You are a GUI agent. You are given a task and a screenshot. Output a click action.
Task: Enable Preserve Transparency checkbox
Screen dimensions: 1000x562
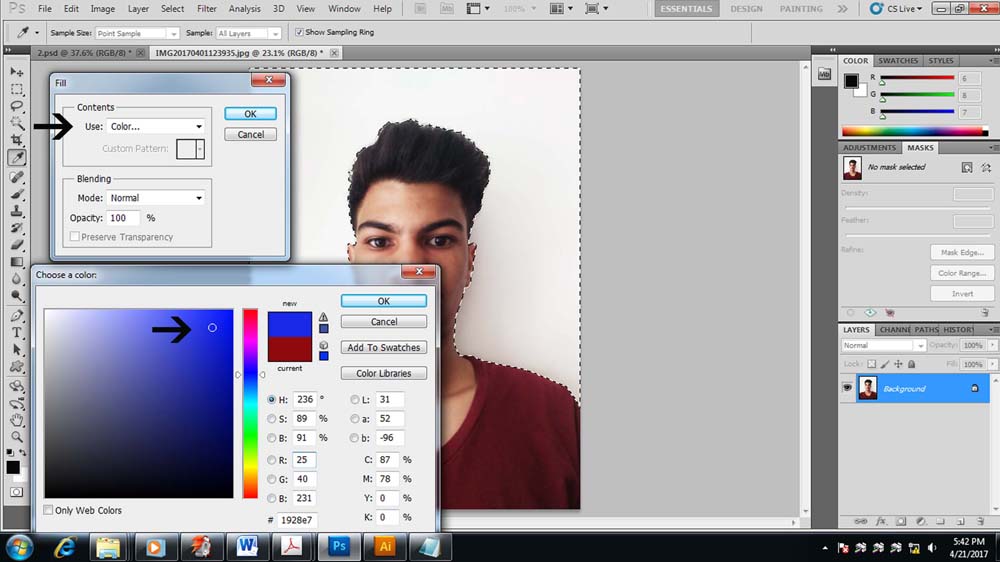pos(75,237)
